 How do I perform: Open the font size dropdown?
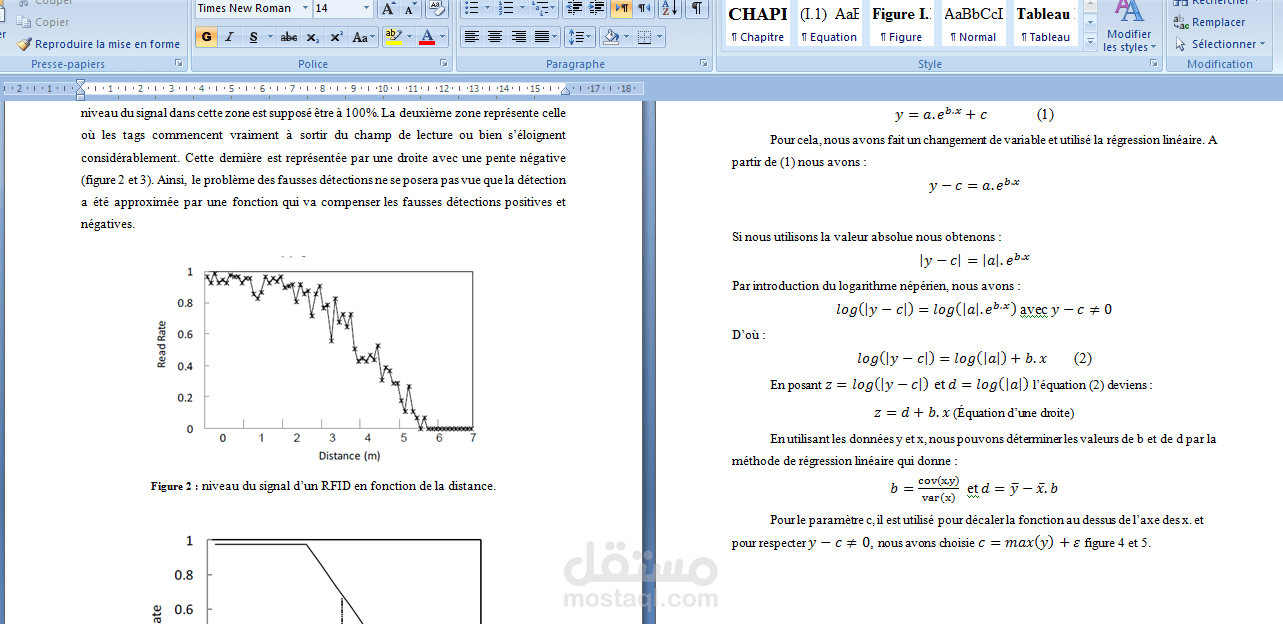click(x=366, y=8)
